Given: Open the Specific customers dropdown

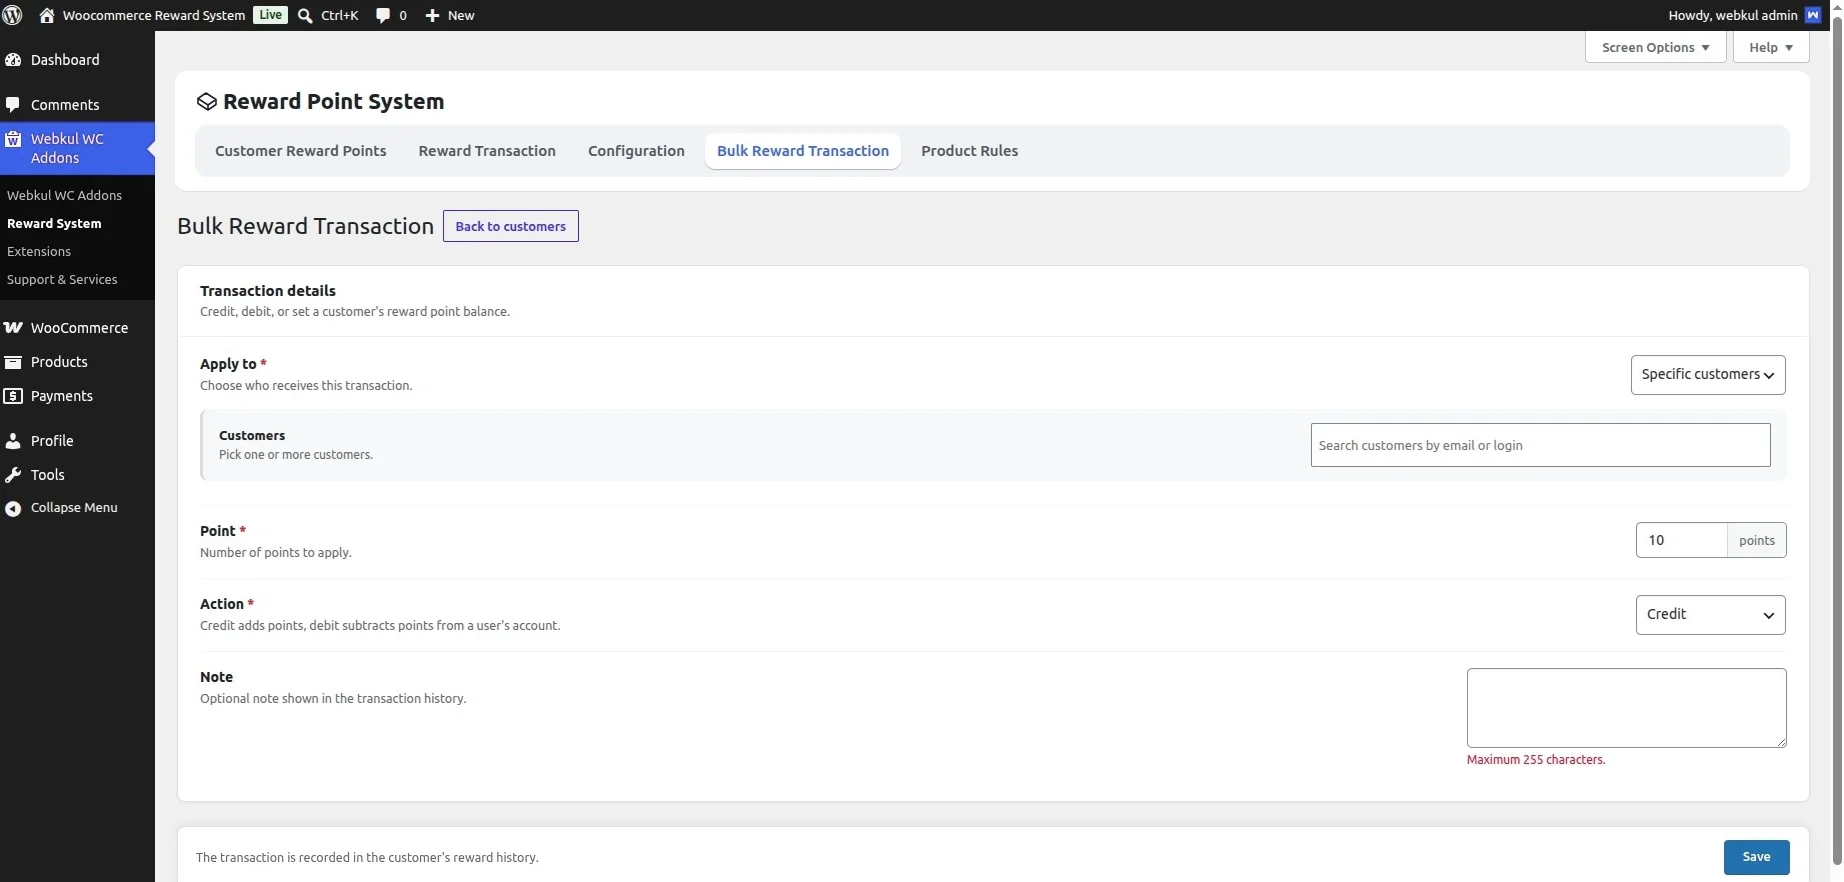Looking at the screenshot, I should [x=1708, y=375].
